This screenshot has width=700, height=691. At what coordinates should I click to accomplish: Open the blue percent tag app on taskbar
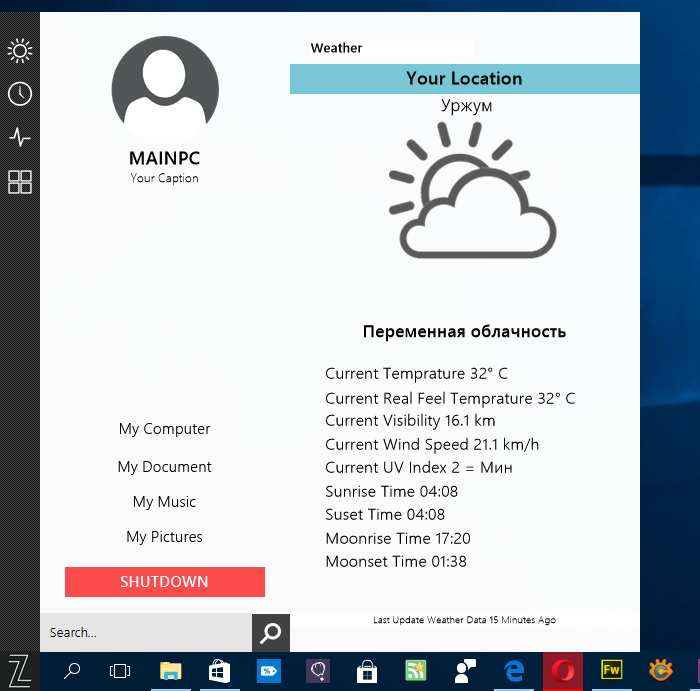[x=269, y=670]
